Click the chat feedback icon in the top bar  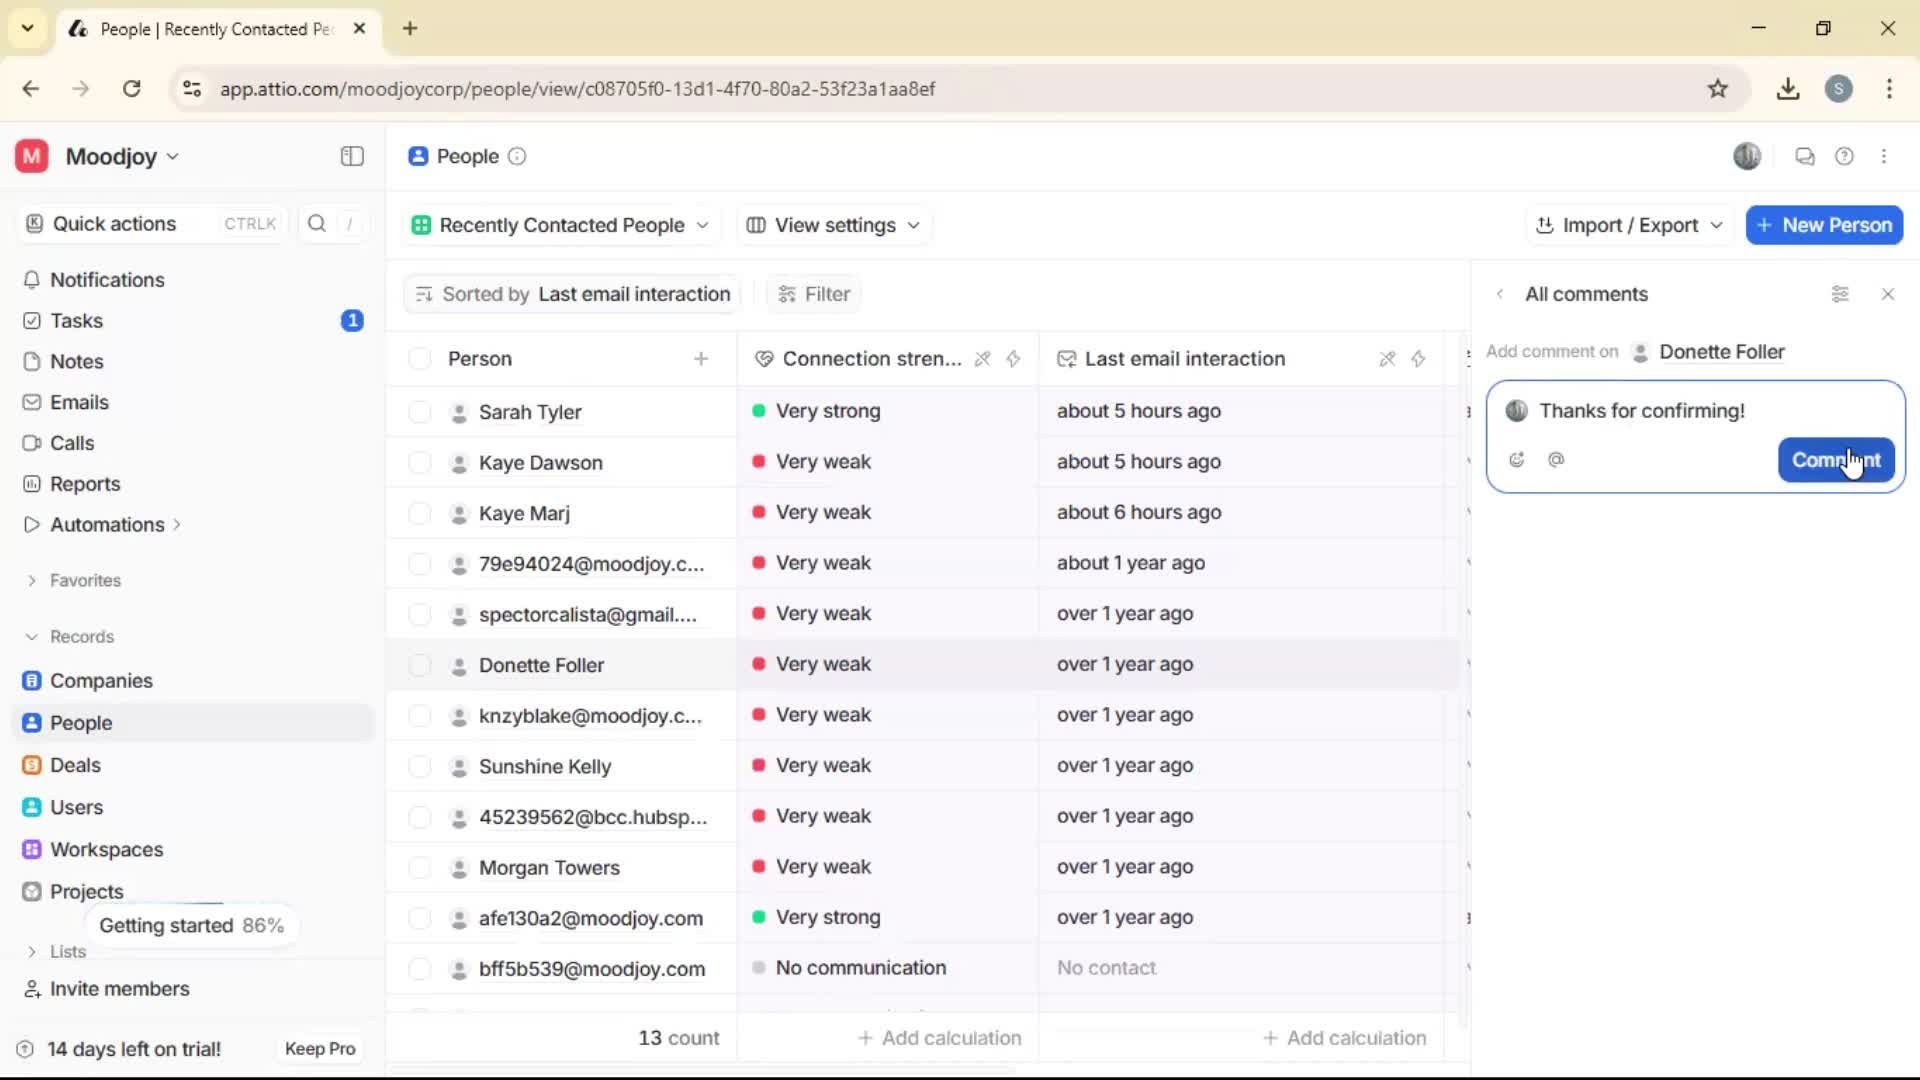[1804, 156]
